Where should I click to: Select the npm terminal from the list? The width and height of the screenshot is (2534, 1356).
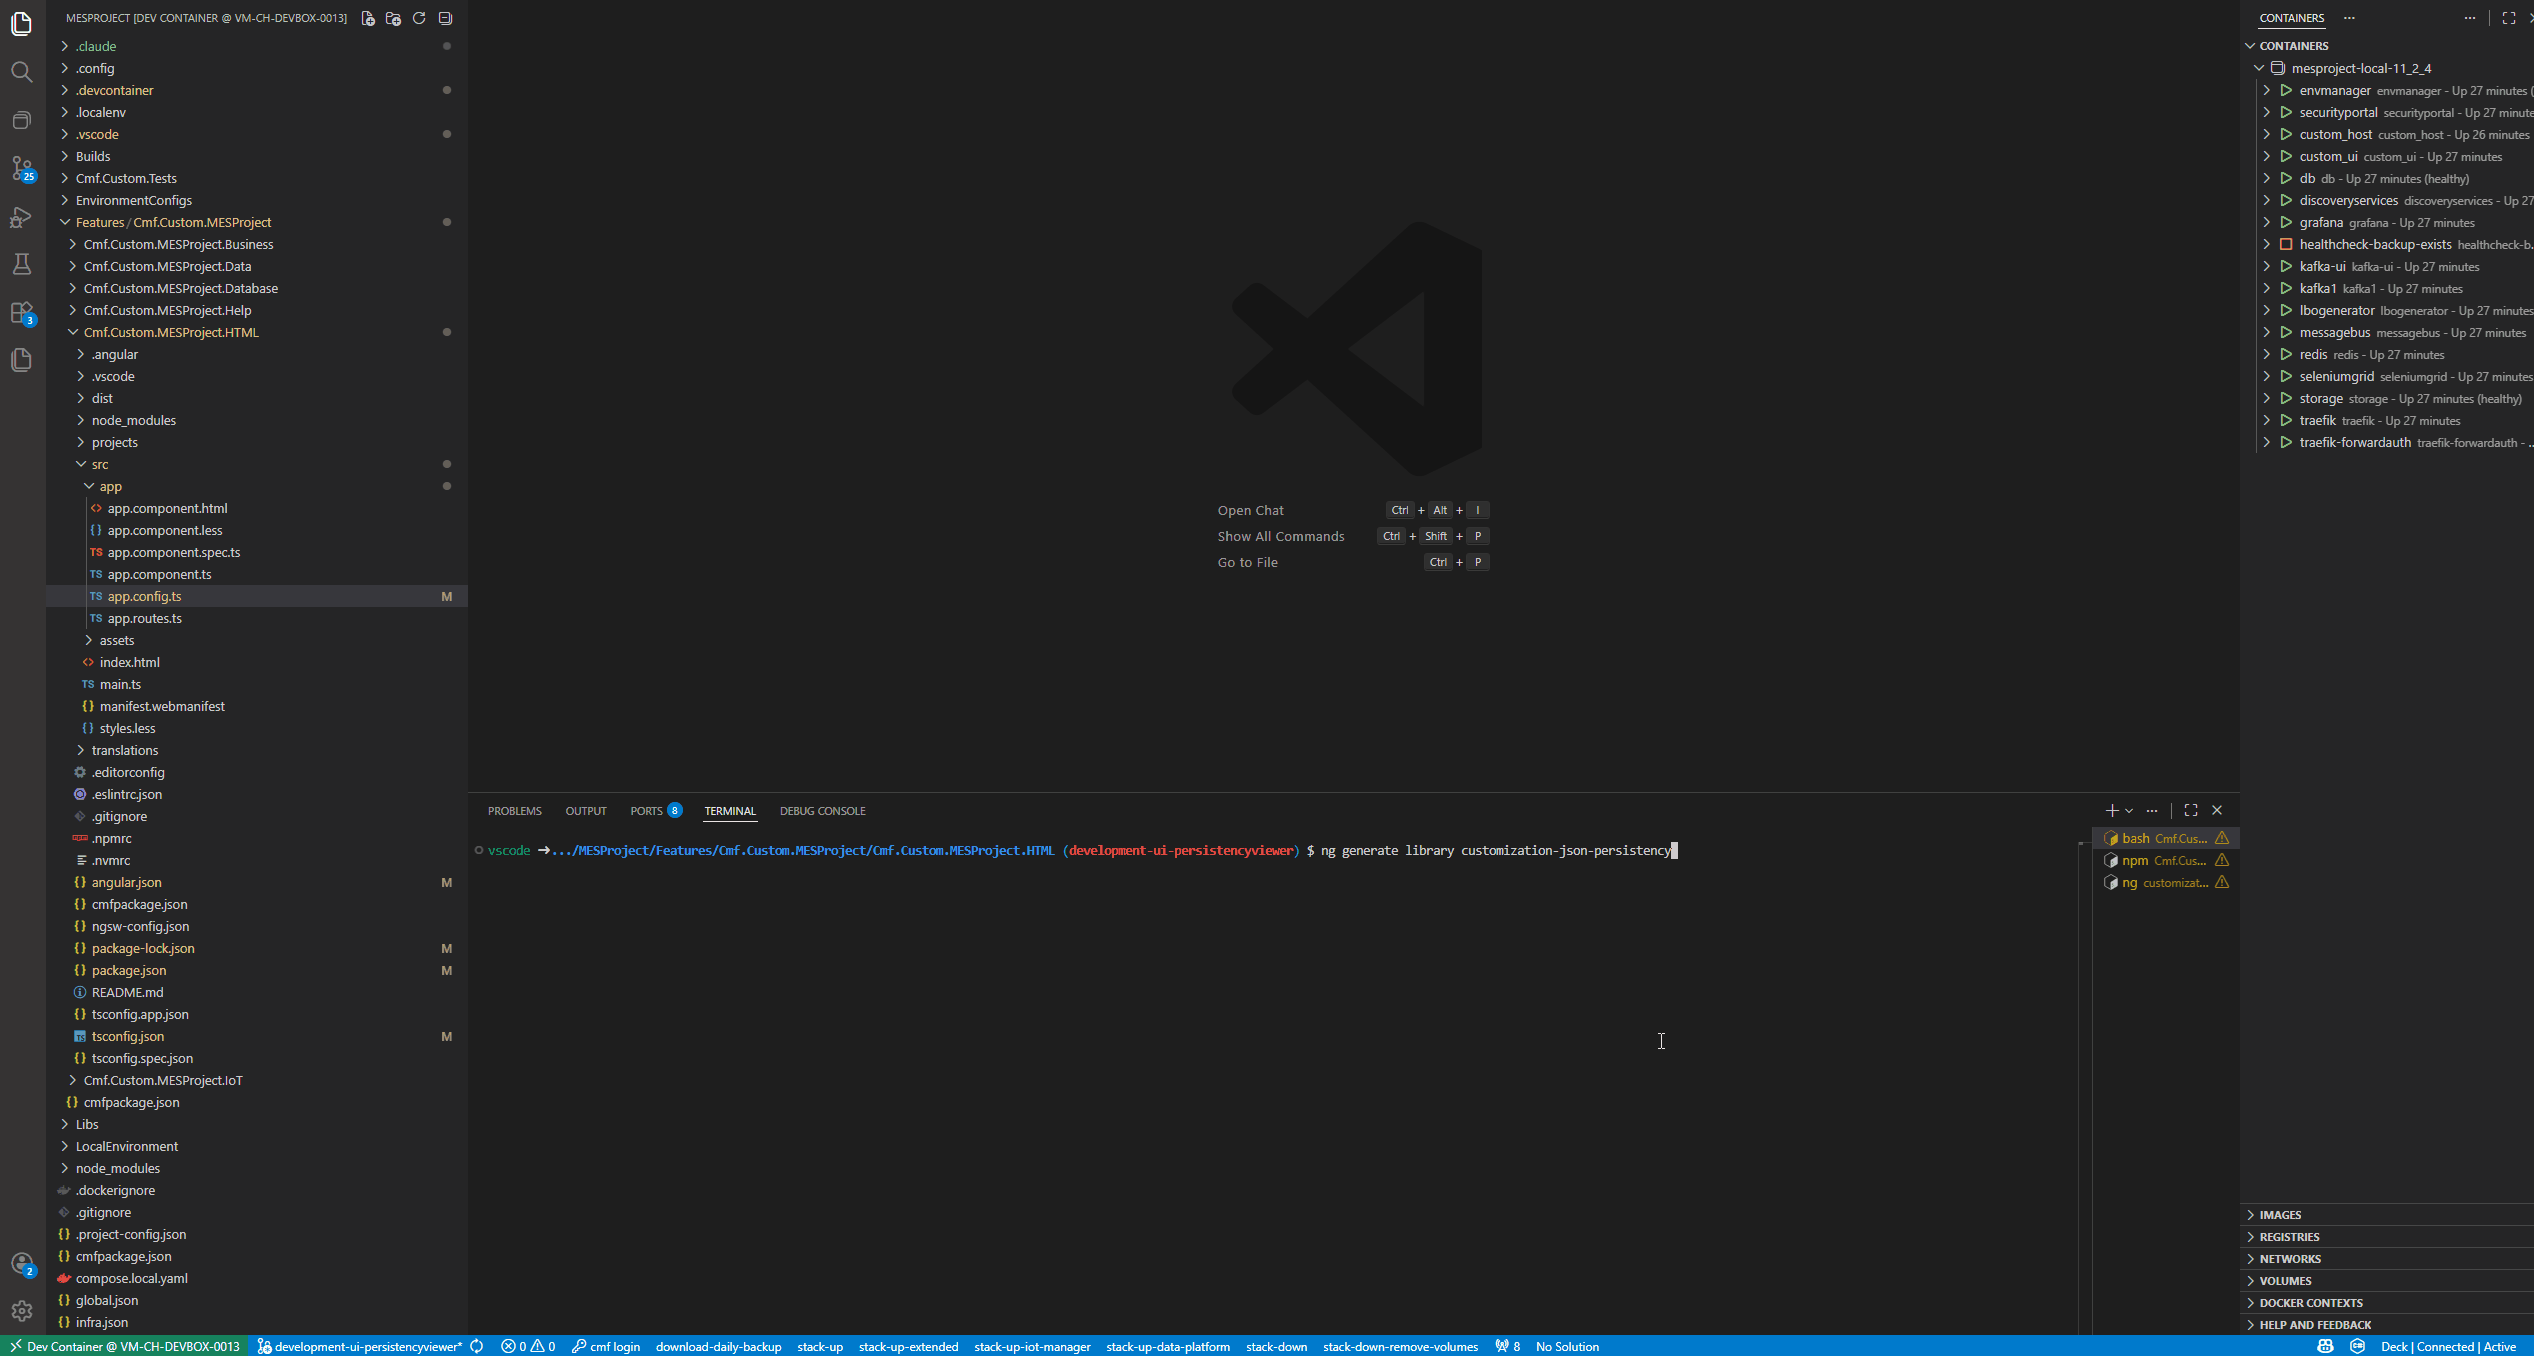(2166, 859)
